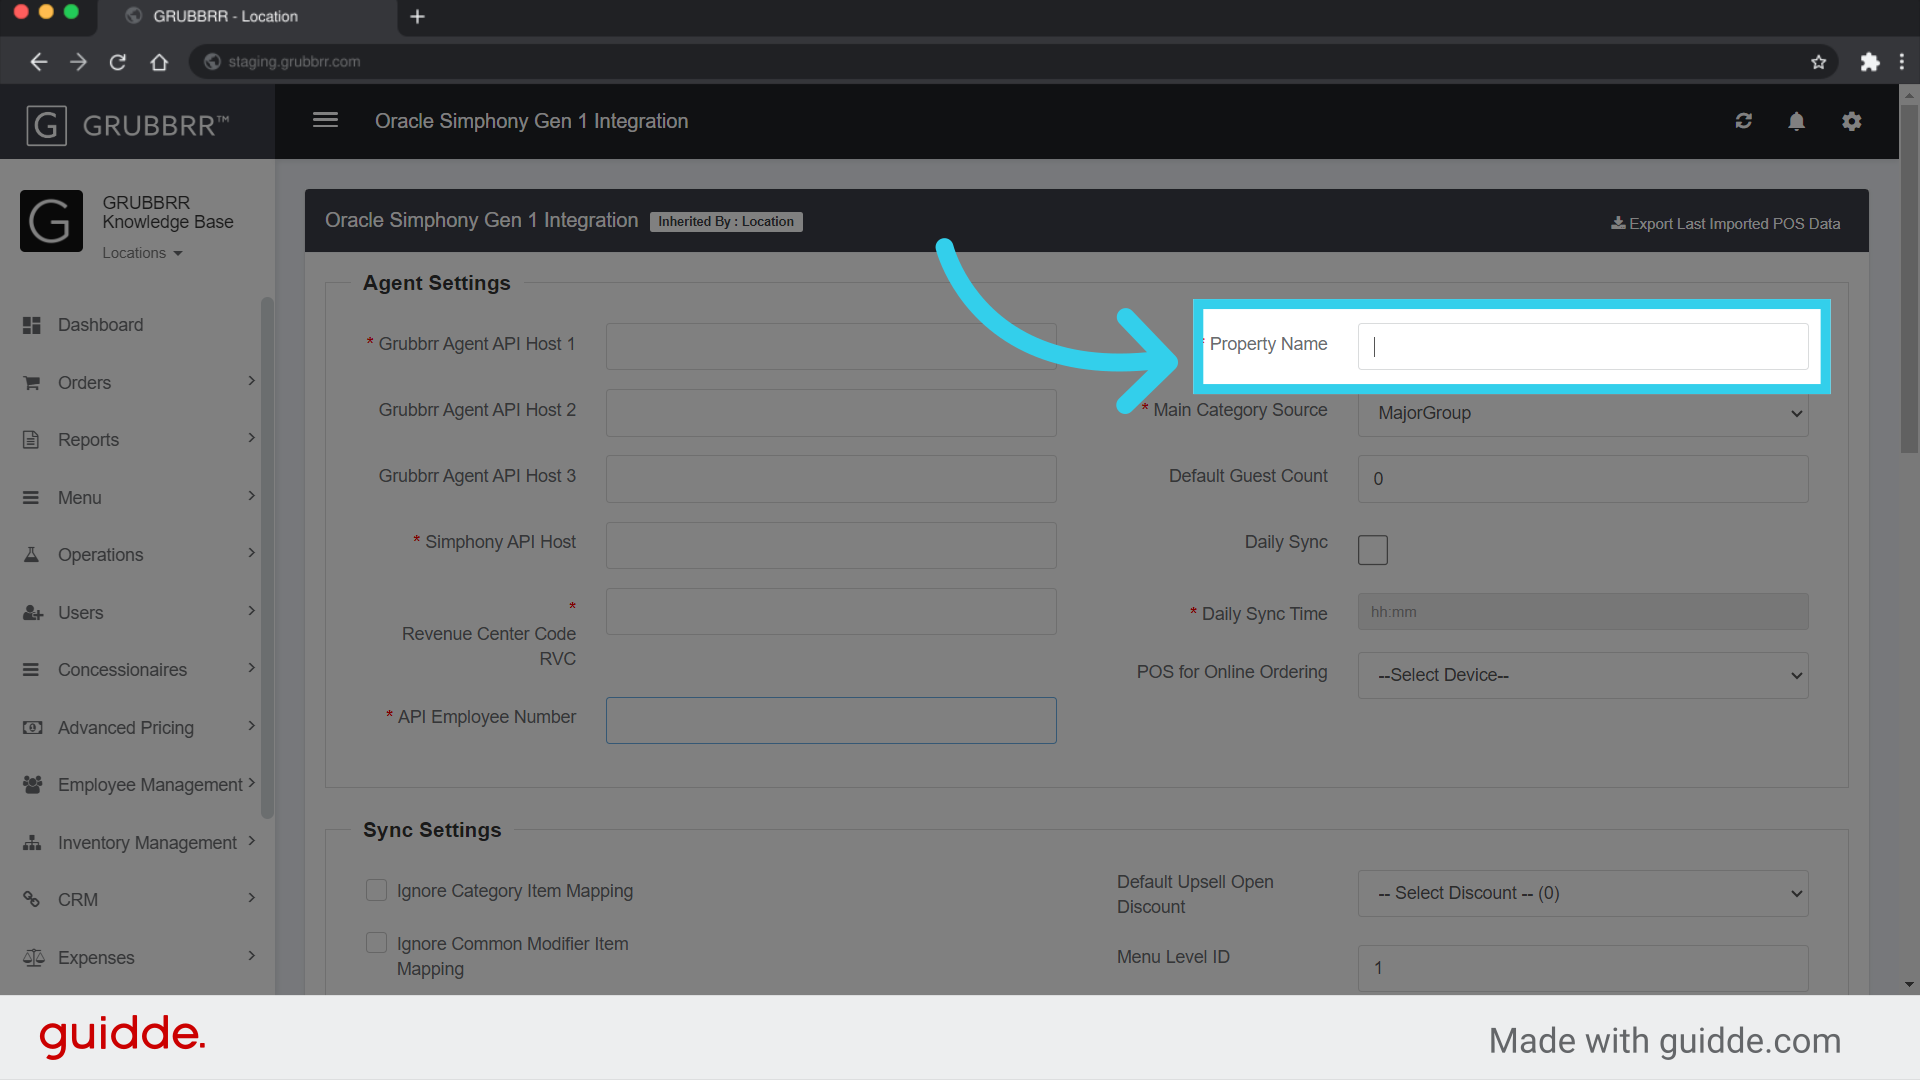Viewport: 1920px width, 1080px height.
Task: Select Concessionaires in the sidebar
Action: (122, 670)
